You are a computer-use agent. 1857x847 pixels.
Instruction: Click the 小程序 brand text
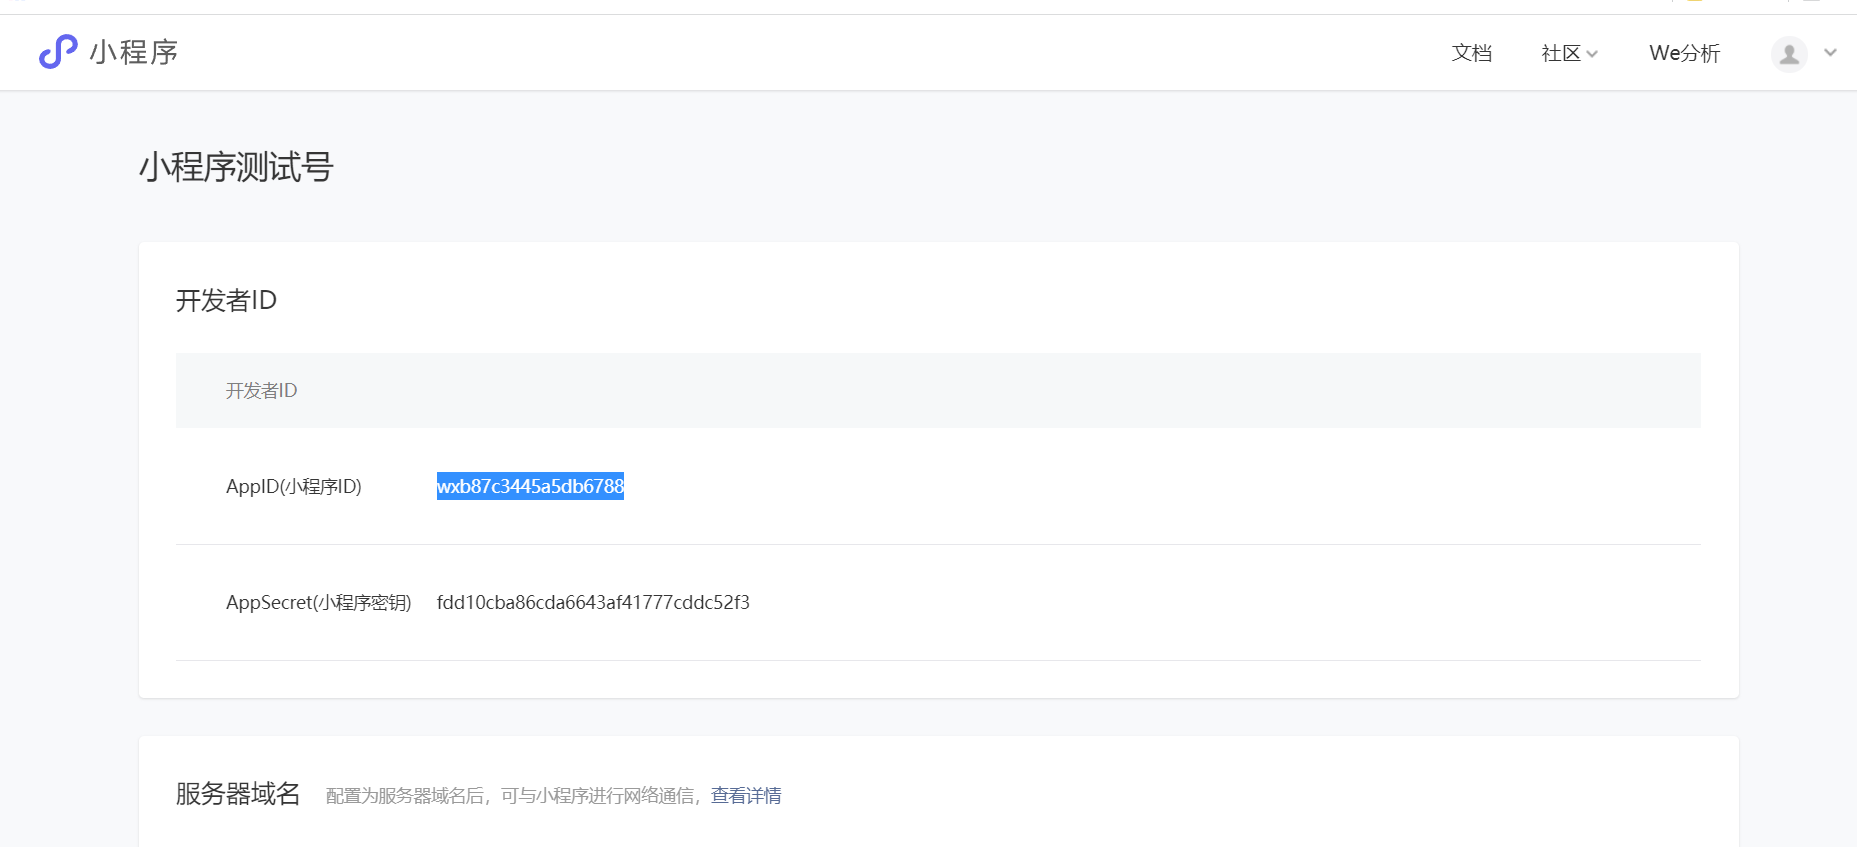134,52
